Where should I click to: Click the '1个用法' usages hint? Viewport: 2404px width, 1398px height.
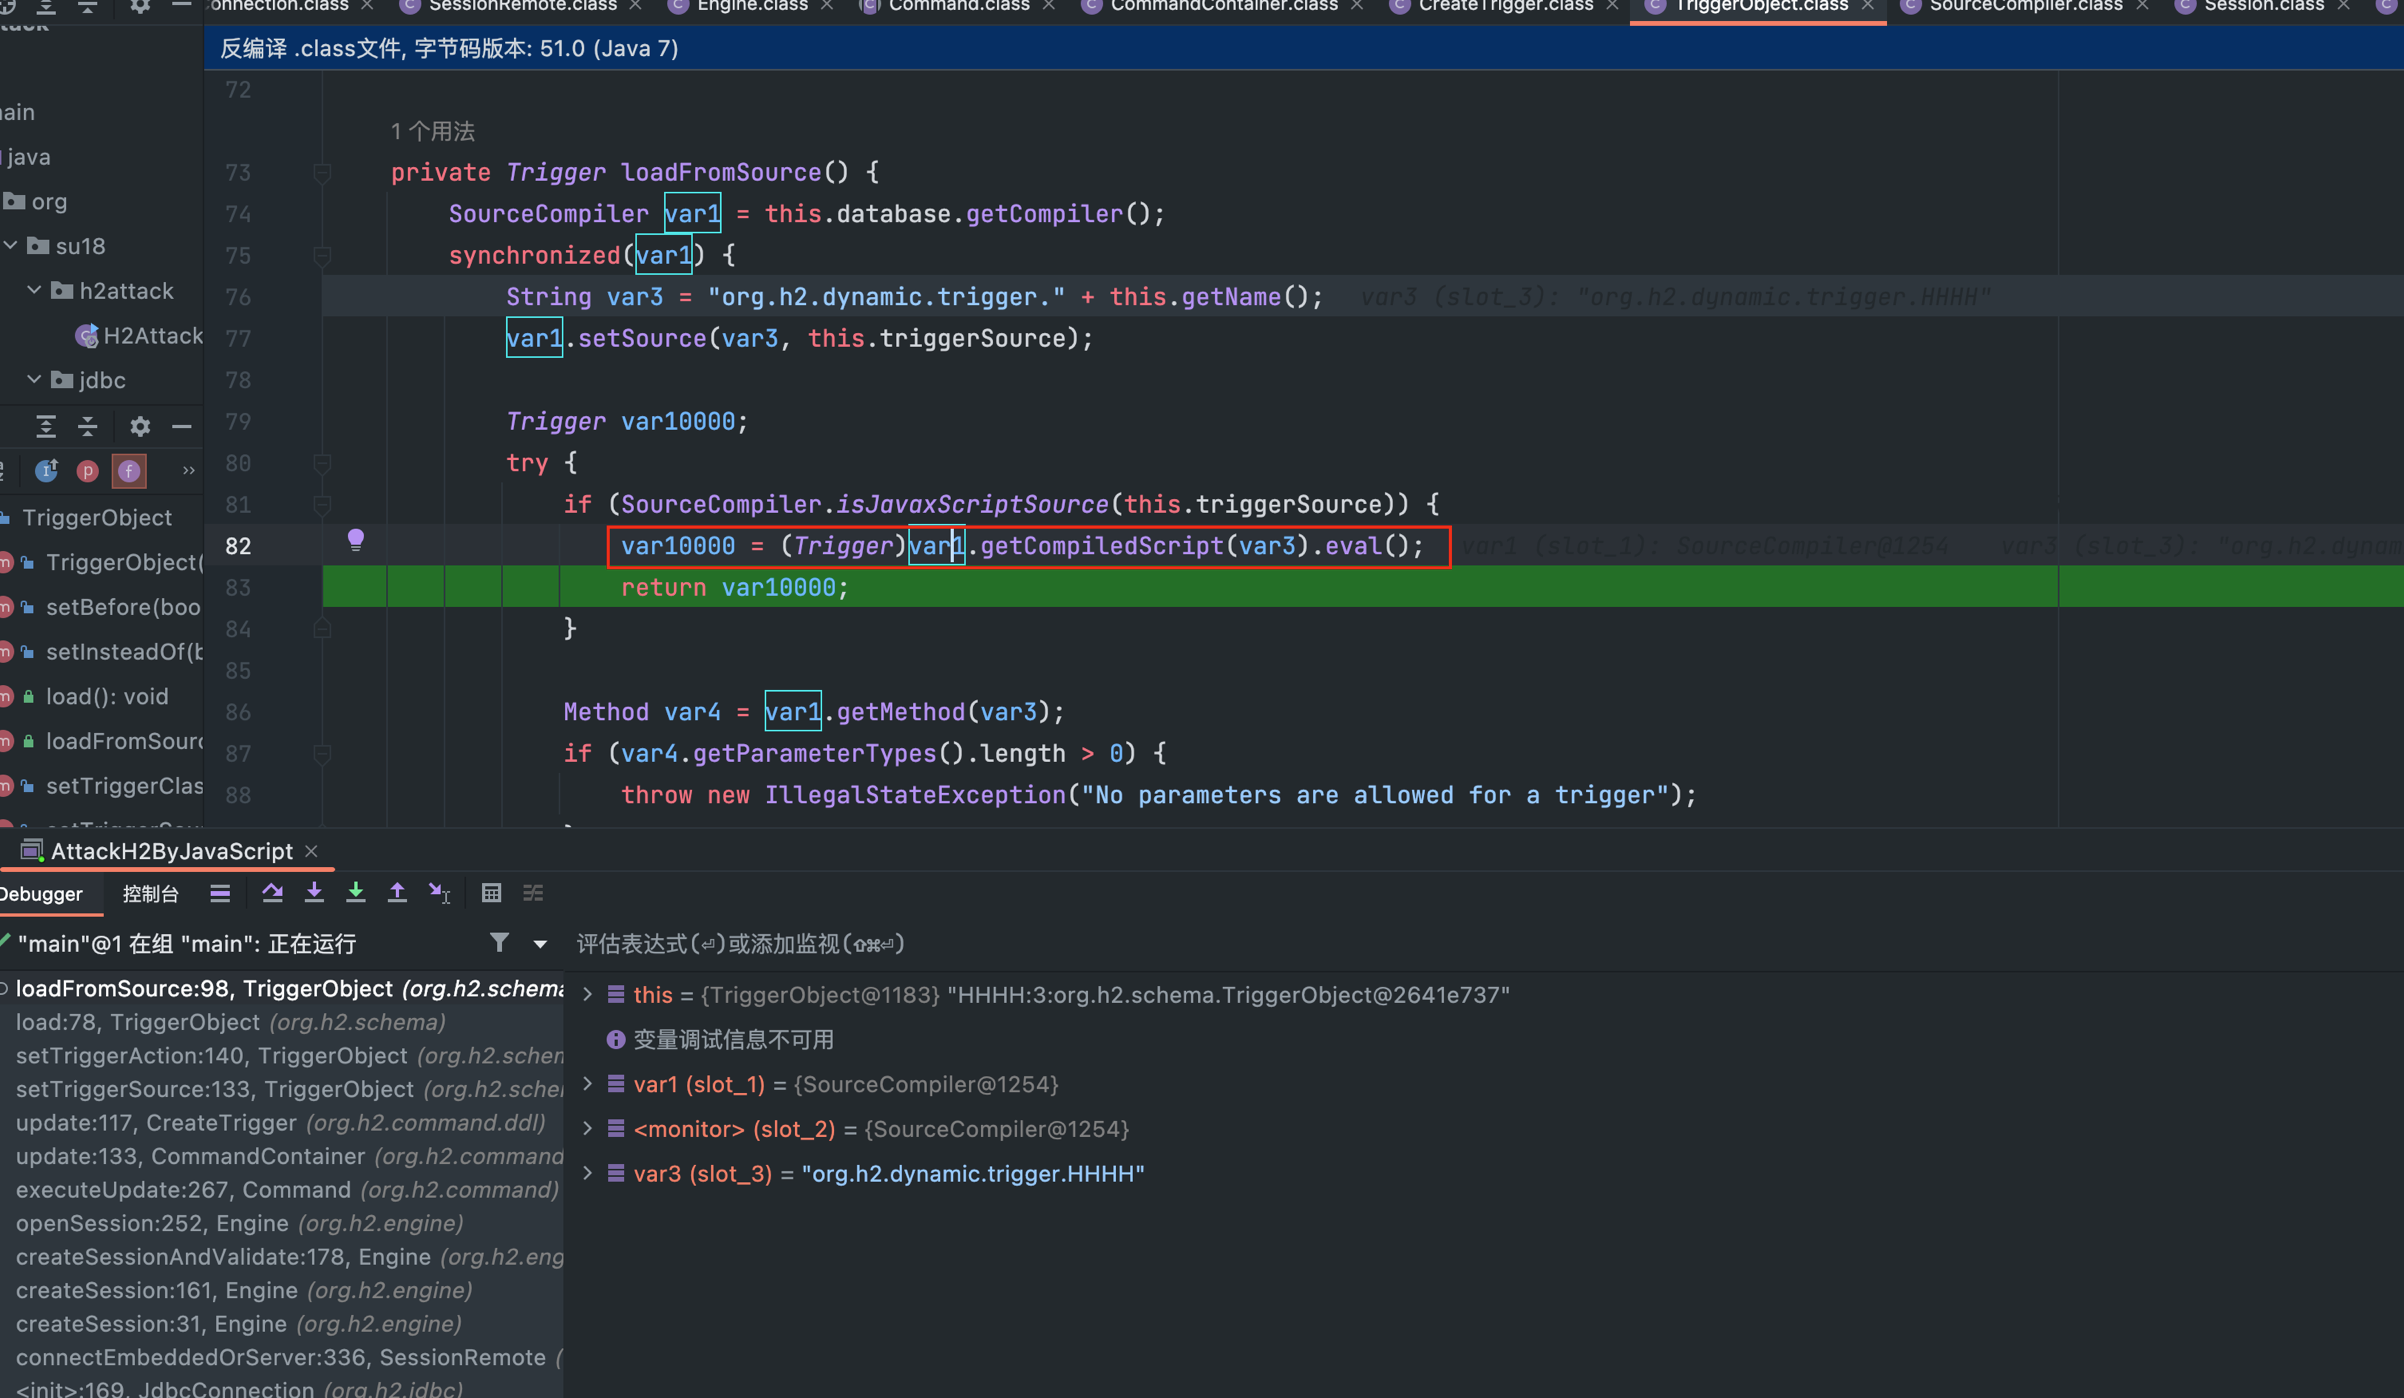coord(432,131)
